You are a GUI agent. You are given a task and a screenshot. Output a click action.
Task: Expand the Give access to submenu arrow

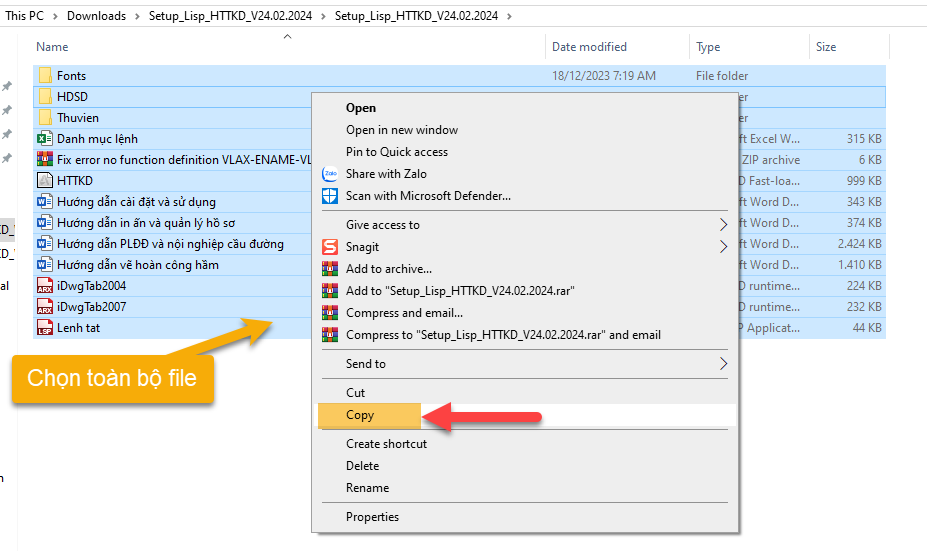click(723, 225)
